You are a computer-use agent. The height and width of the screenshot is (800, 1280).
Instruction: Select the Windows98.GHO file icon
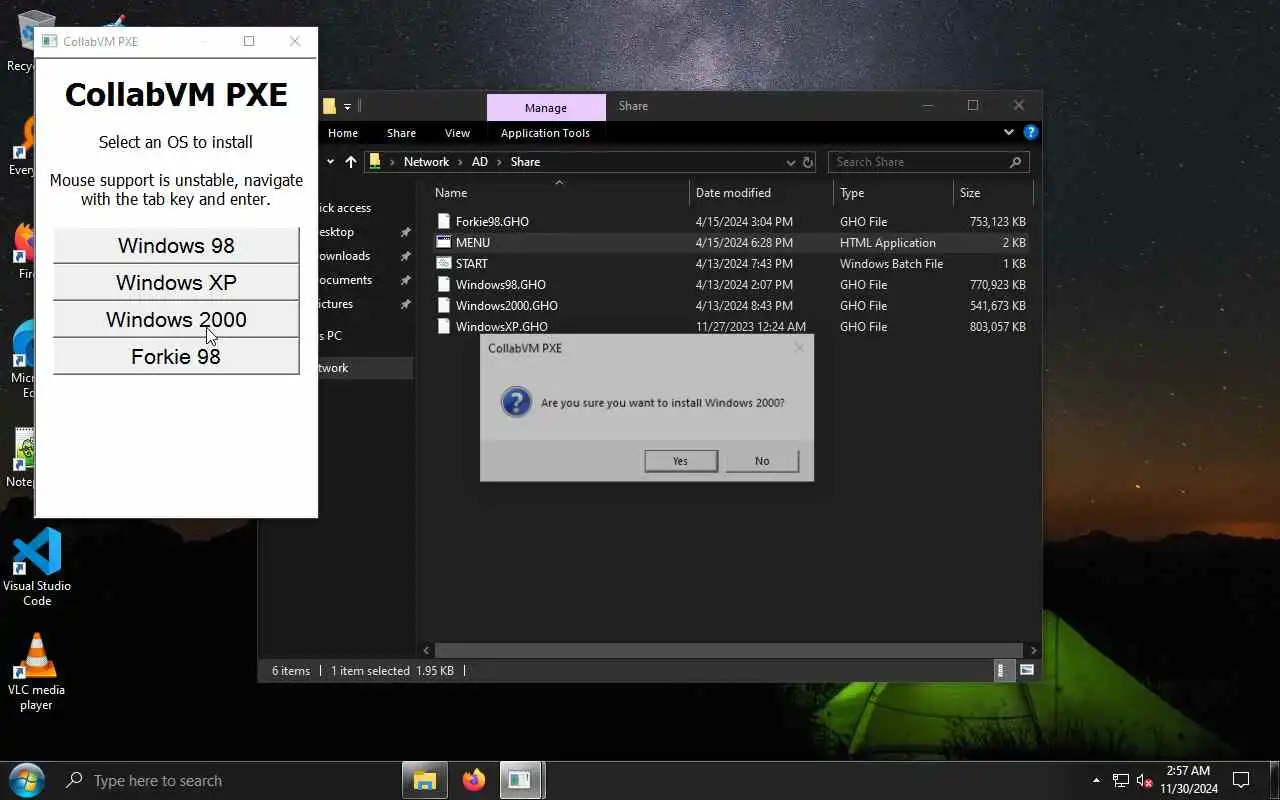click(x=444, y=285)
